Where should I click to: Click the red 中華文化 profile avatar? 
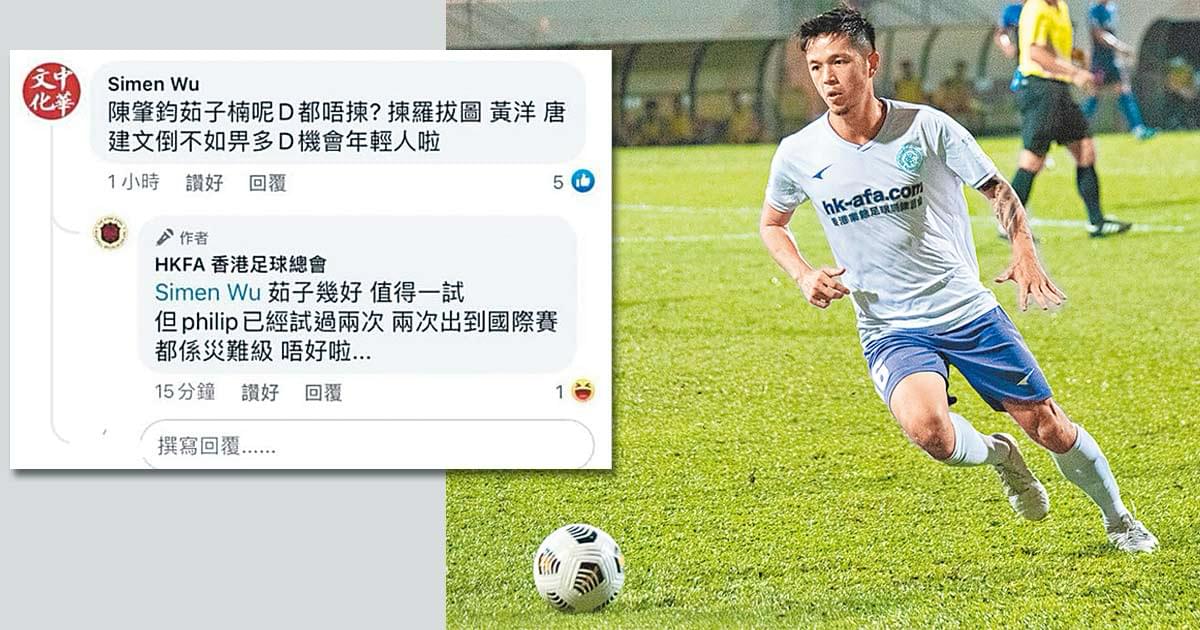tap(51, 90)
